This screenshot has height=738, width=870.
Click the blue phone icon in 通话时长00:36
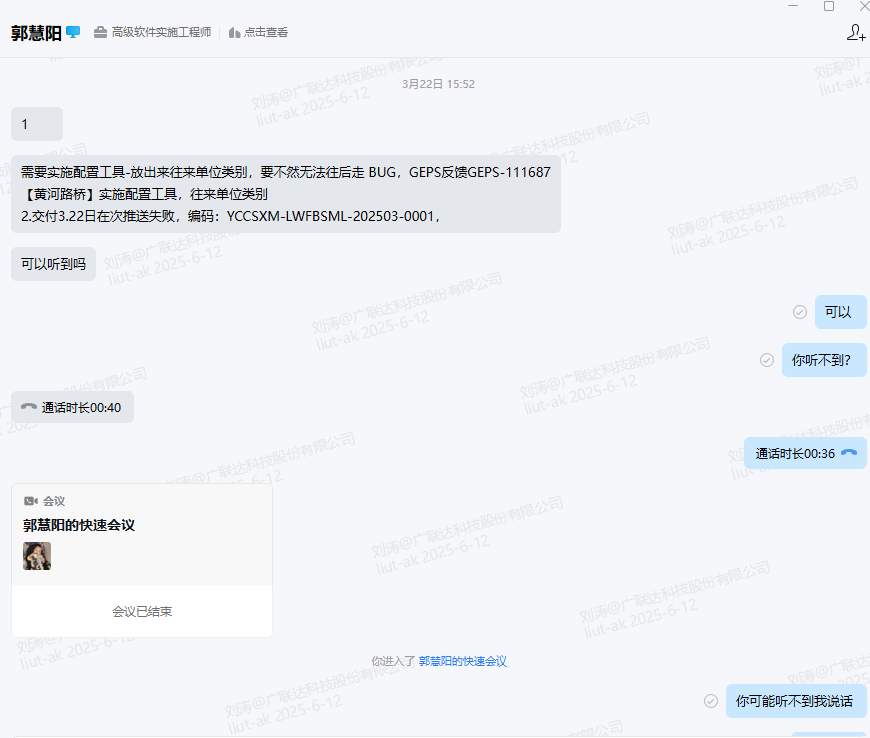pyautogui.click(x=849, y=453)
